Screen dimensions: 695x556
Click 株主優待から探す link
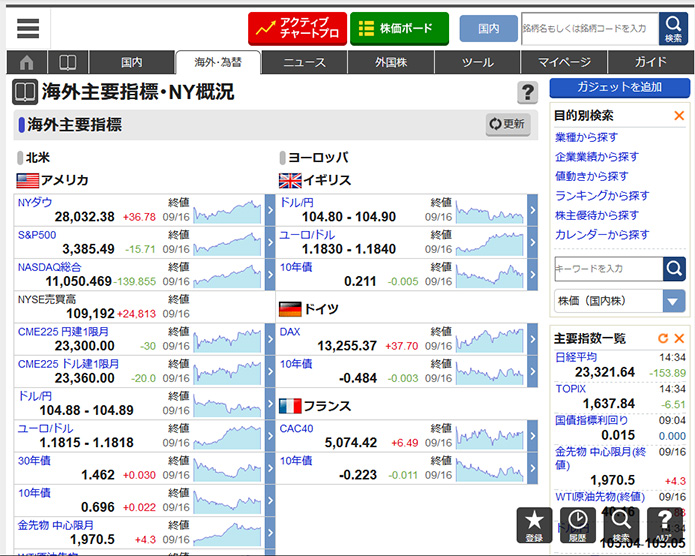tap(597, 215)
